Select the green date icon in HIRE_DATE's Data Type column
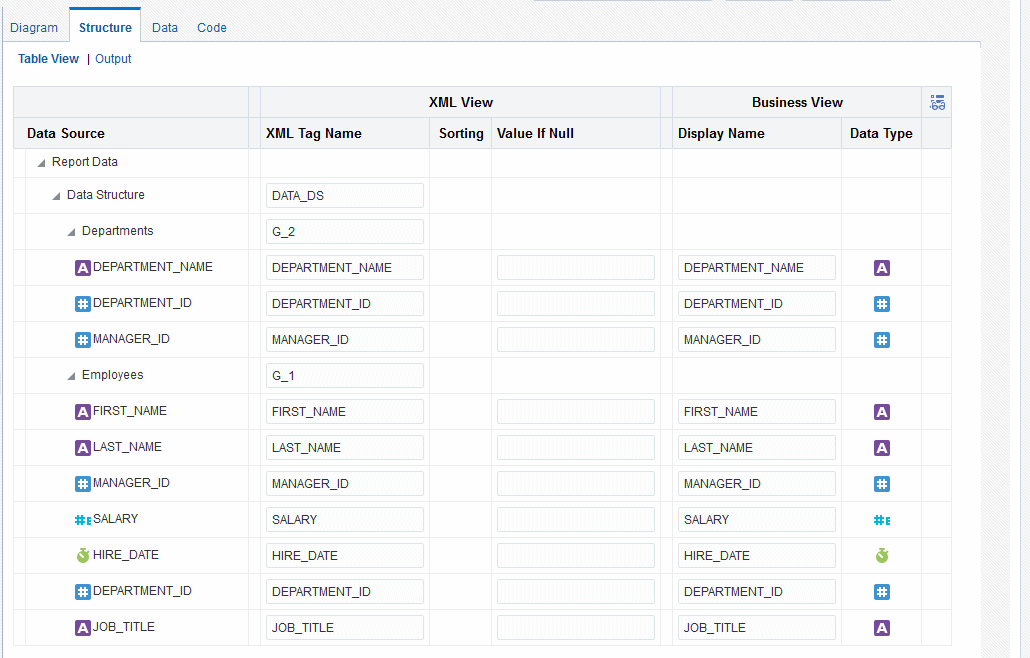The width and height of the screenshot is (1030, 658). coord(881,555)
